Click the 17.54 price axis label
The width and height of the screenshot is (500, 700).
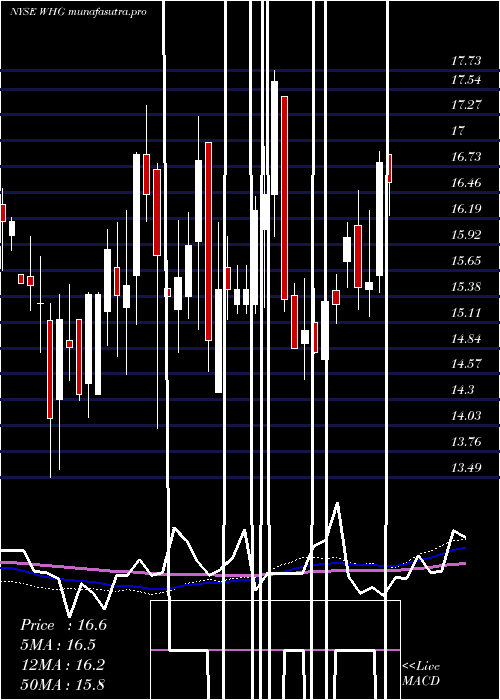[466, 80]
